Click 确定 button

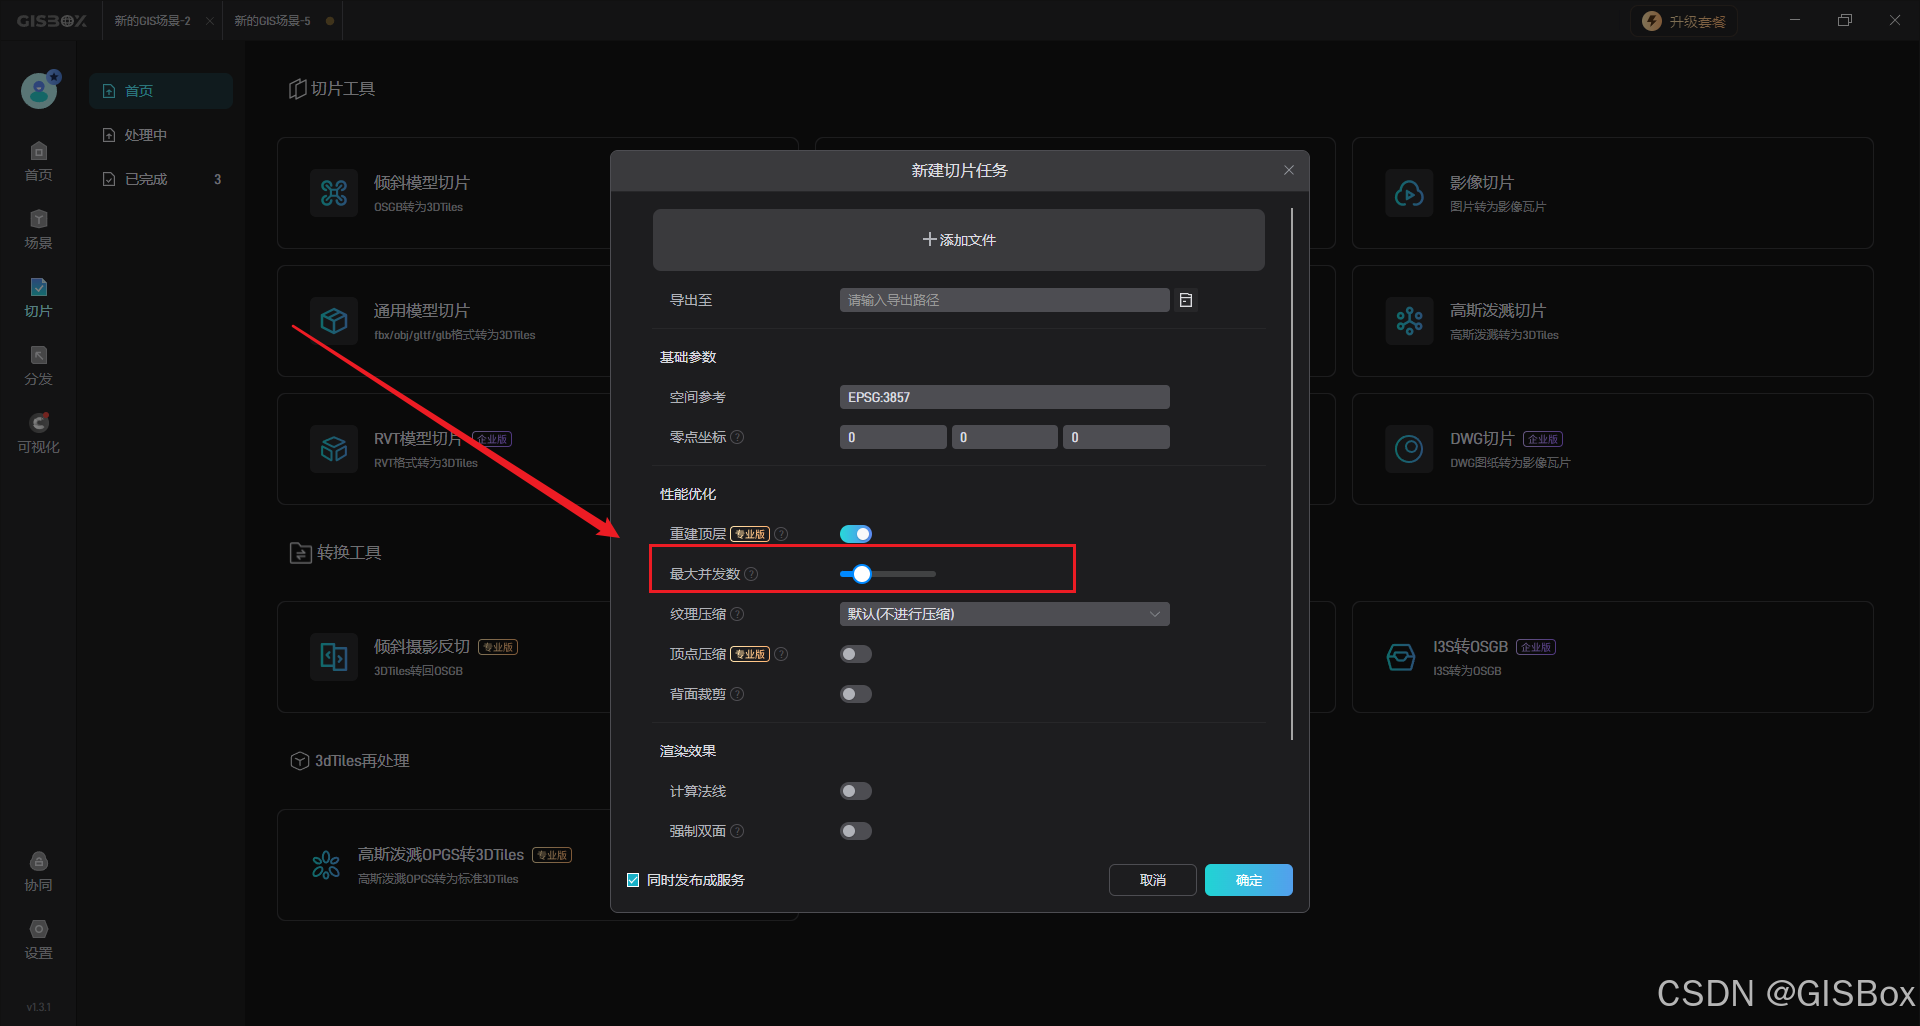point(1249,880)
